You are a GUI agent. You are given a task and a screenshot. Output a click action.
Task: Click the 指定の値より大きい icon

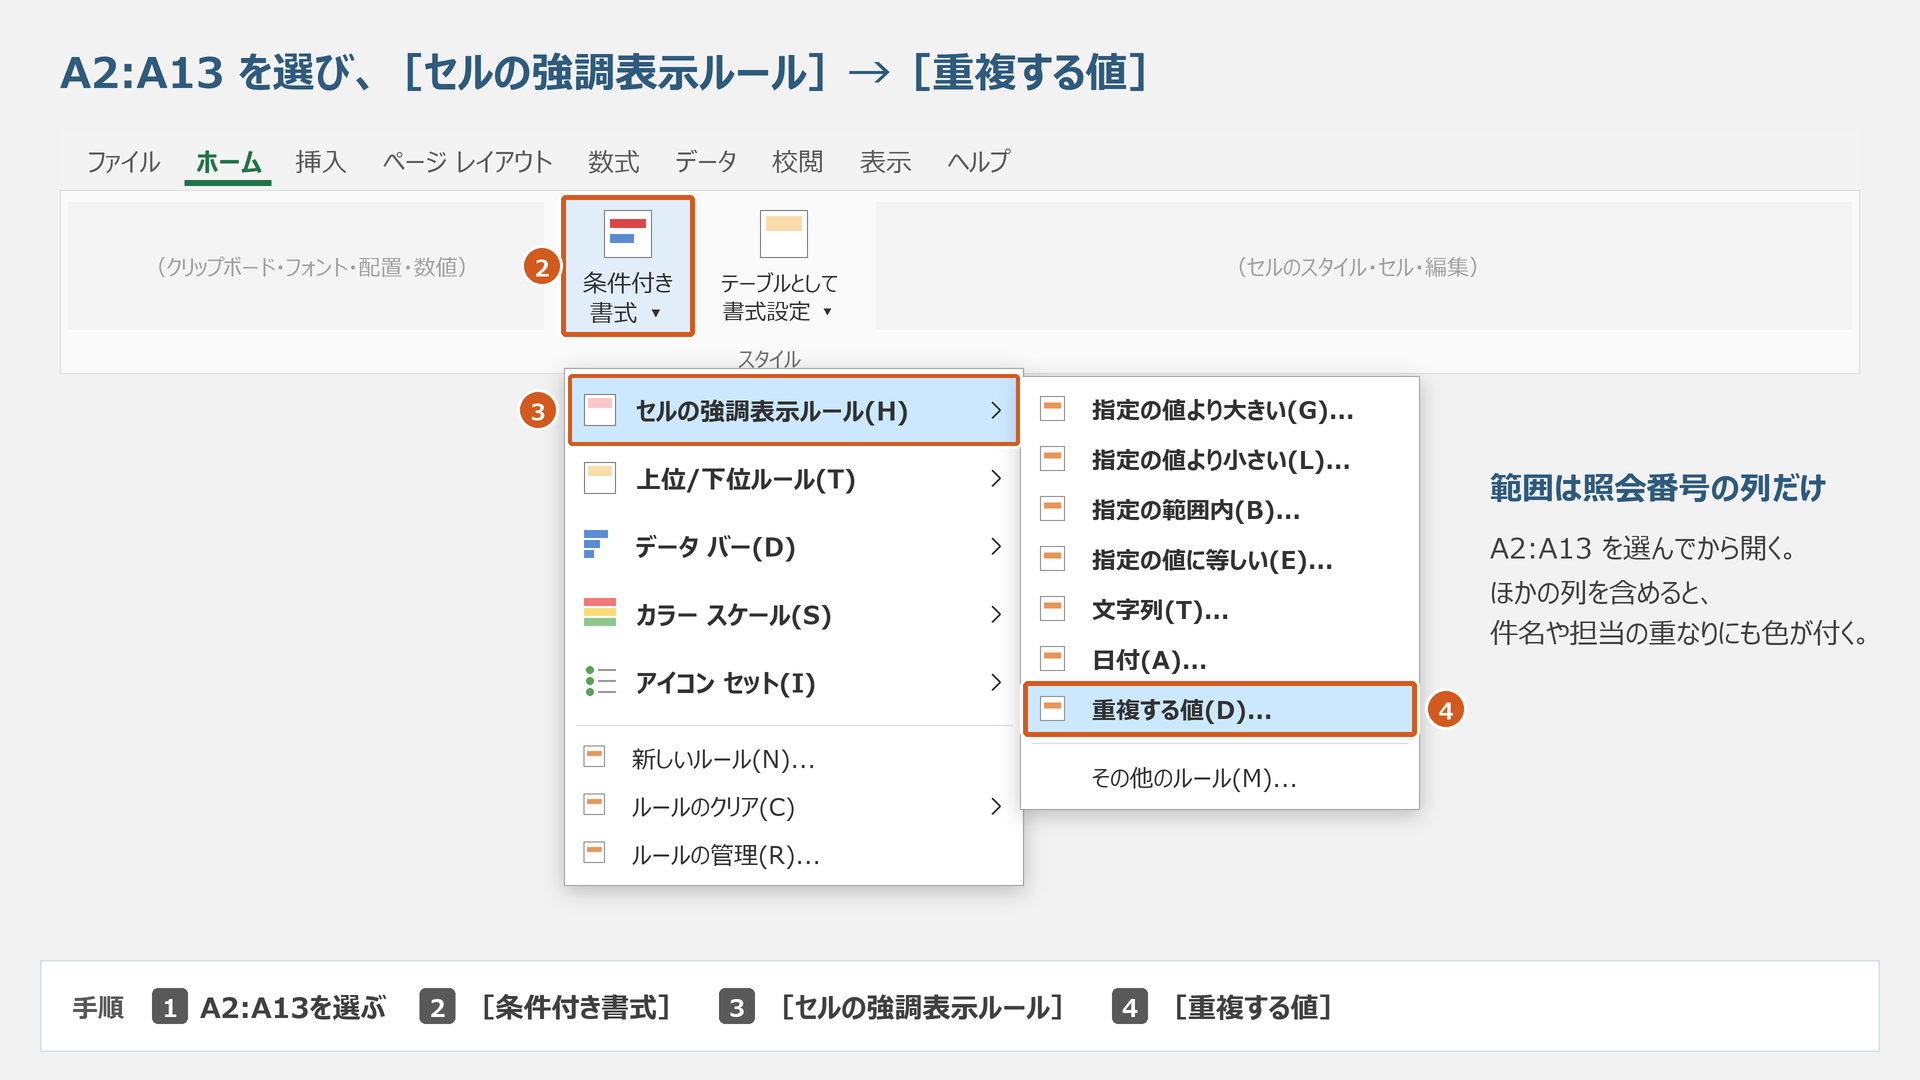coord(1052,408)
